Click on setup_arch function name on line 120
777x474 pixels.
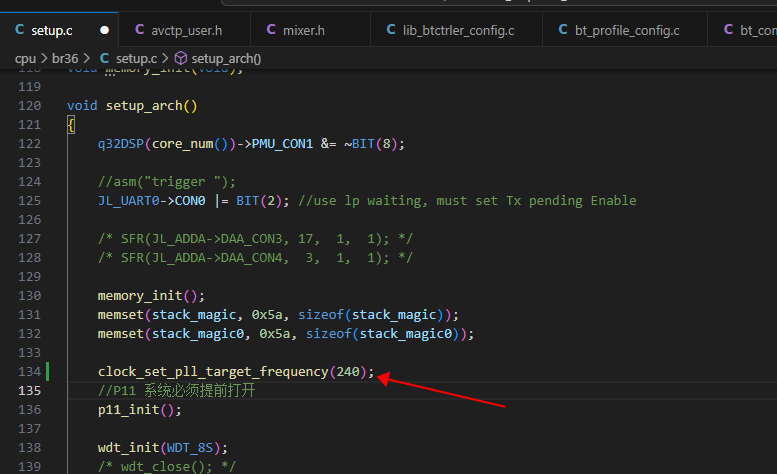pyautogui.click(x=144, y=105)
